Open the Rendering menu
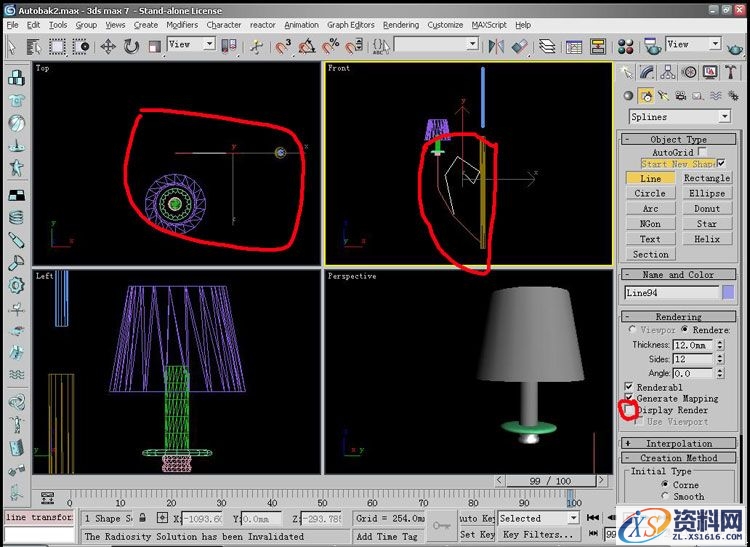The width and height of the screenshot is (750, 547). 401,25
